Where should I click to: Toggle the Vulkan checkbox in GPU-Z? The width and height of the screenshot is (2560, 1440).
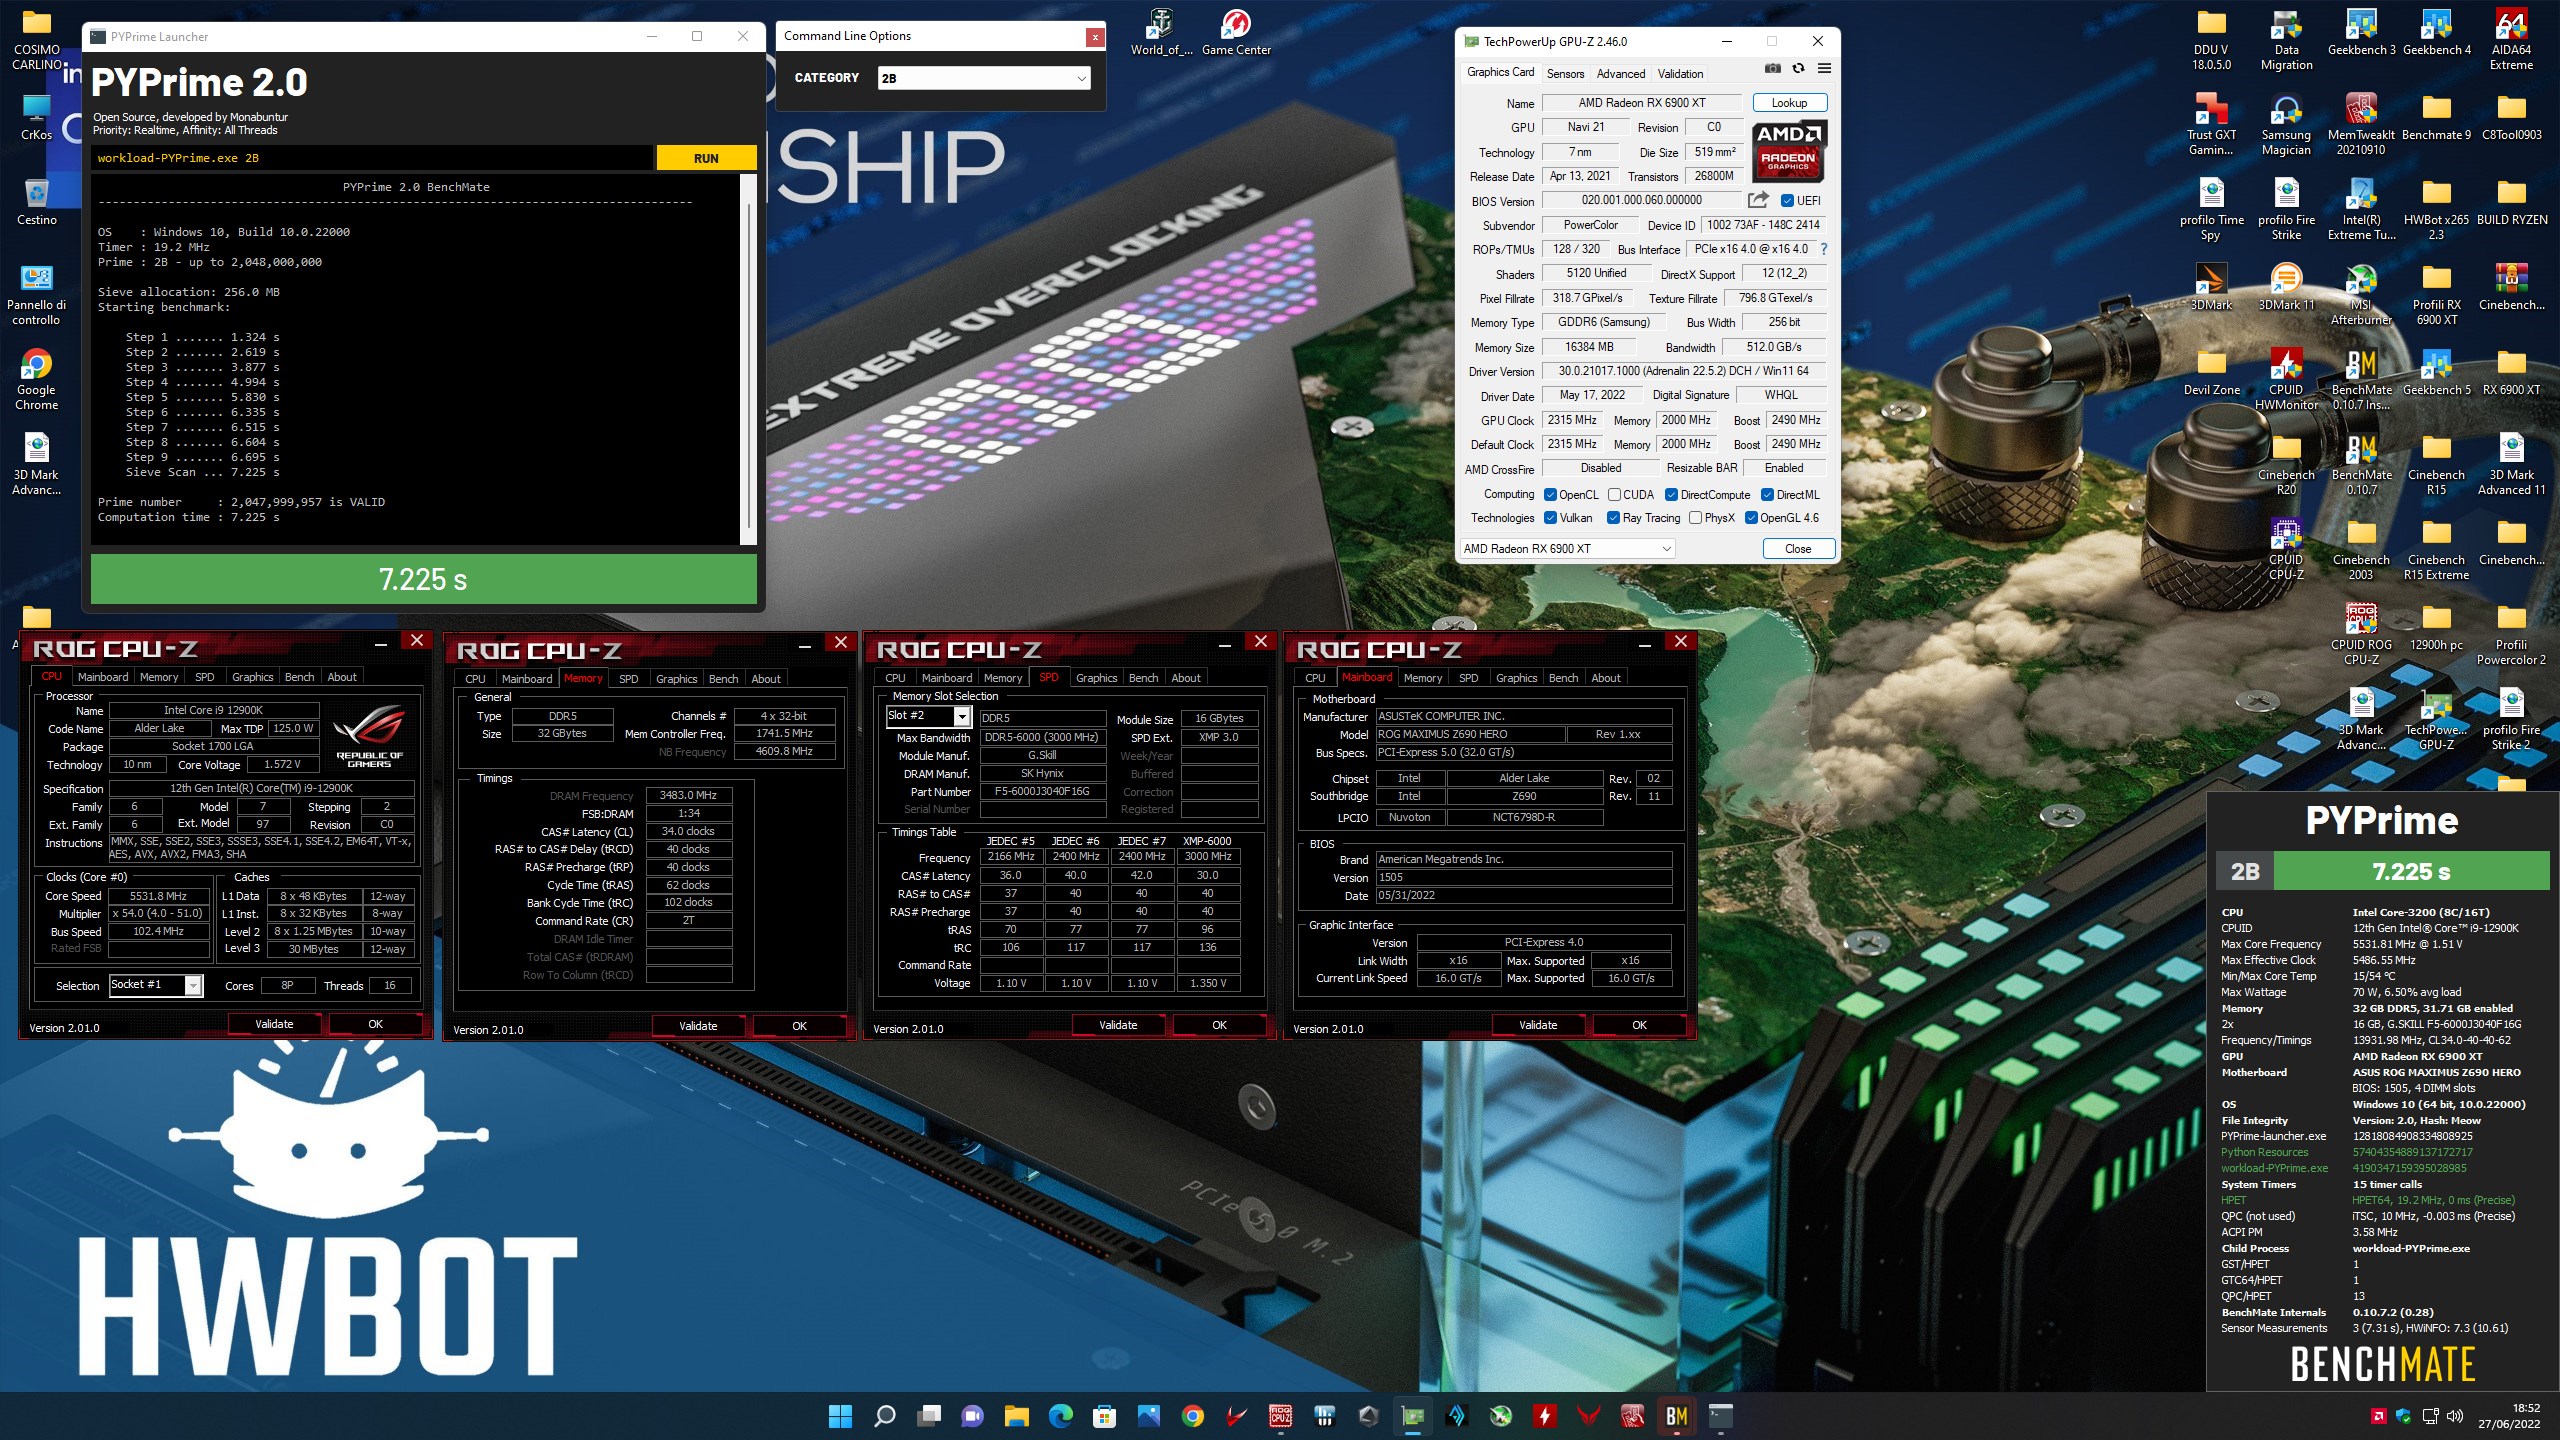pos(1550,518)
